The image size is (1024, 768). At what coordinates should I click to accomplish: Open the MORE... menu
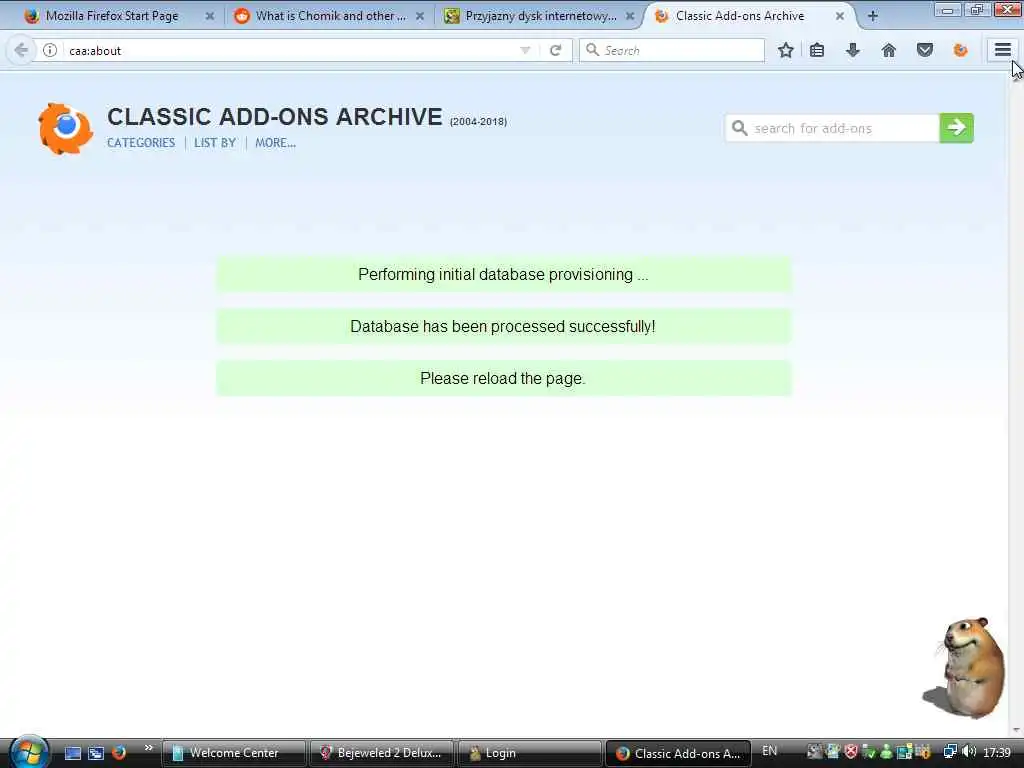275,143
